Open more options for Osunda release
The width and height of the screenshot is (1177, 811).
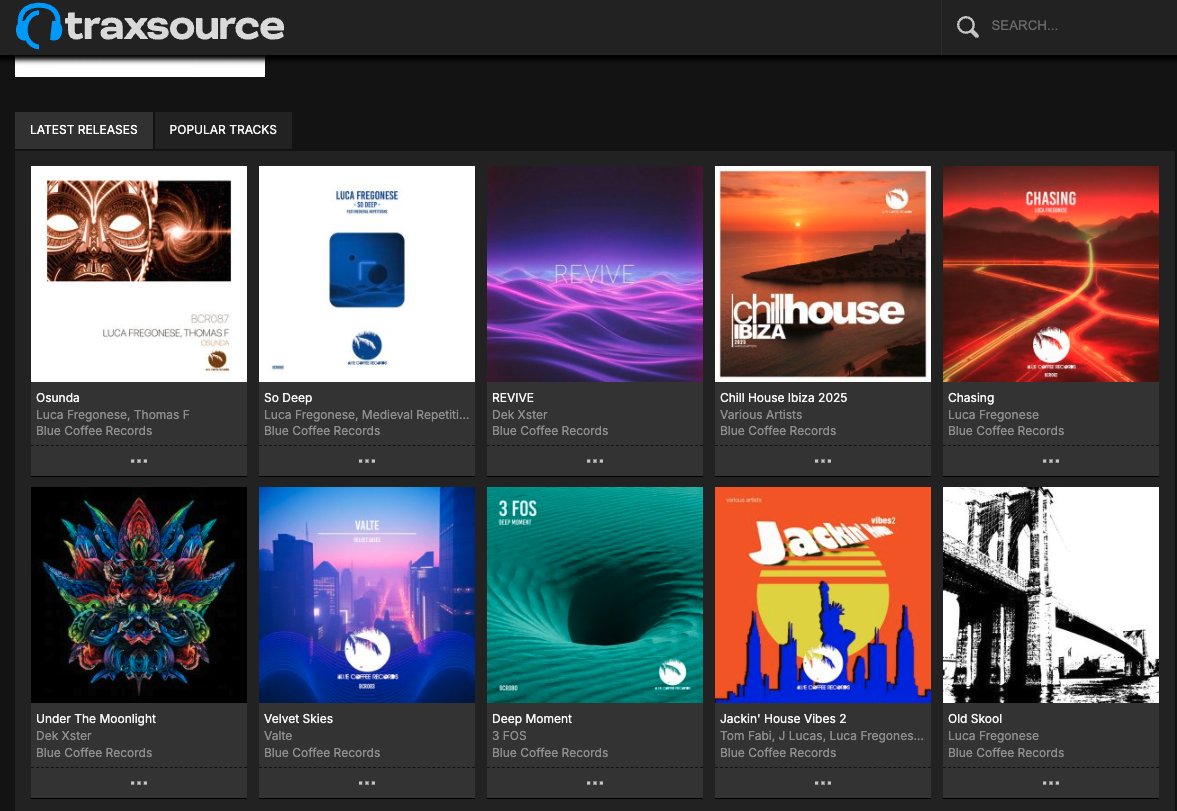tap(139, 461)
